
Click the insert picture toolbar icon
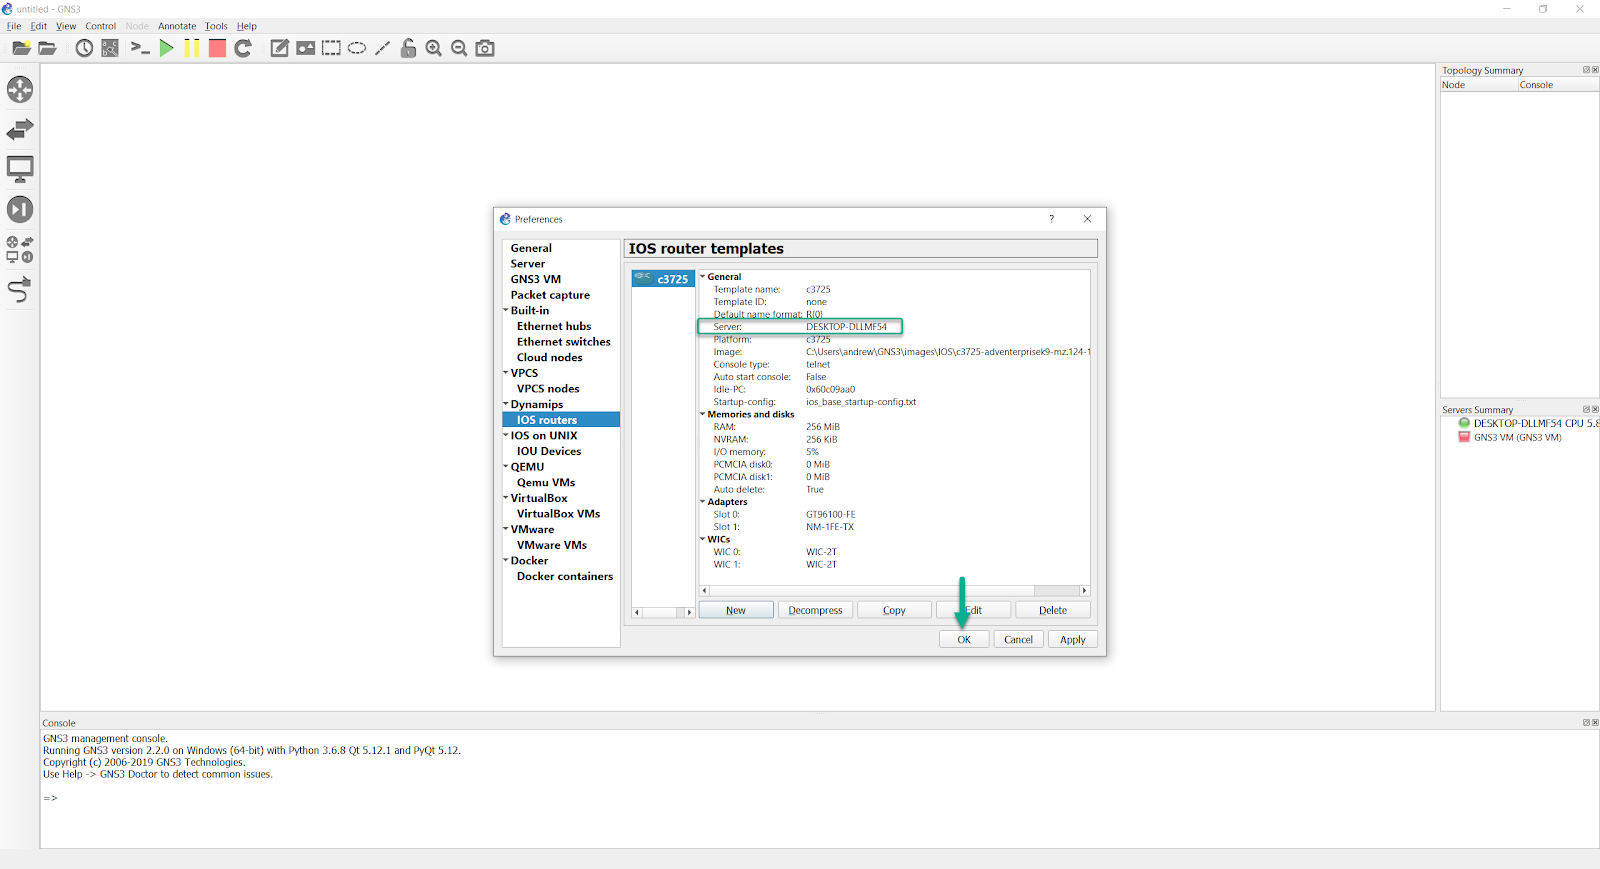[x=306, y=48]
